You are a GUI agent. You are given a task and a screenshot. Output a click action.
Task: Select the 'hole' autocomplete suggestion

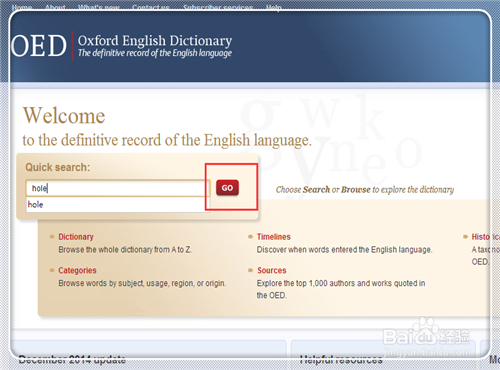tap(118, 205)
